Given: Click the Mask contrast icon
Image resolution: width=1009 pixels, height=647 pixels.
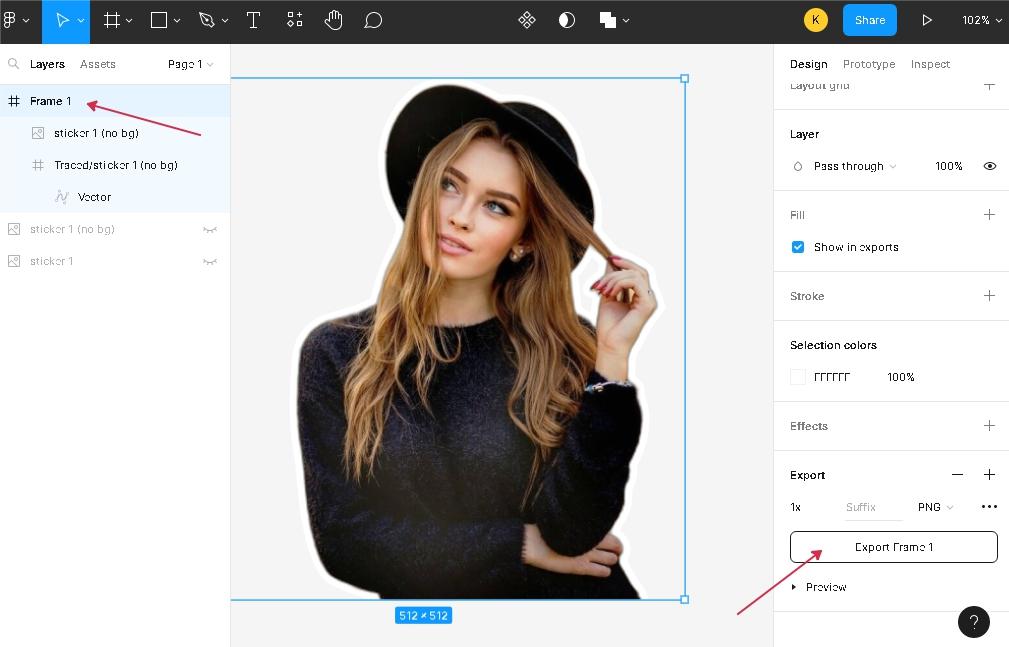Looking at the screenshot, I should tap(567, 20).
